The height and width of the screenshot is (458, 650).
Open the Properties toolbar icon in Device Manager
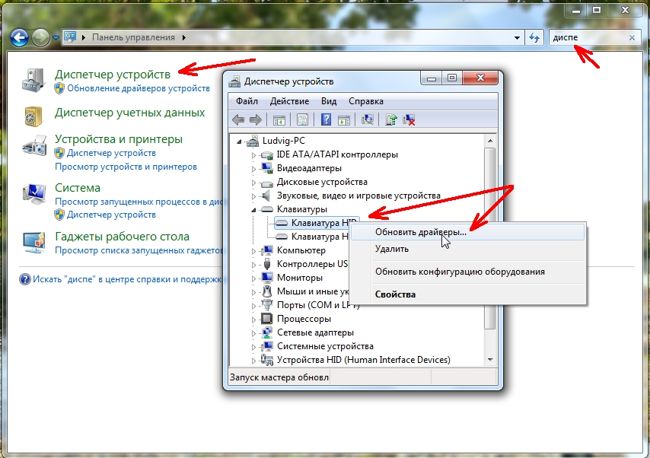click(x=303, y=120)
